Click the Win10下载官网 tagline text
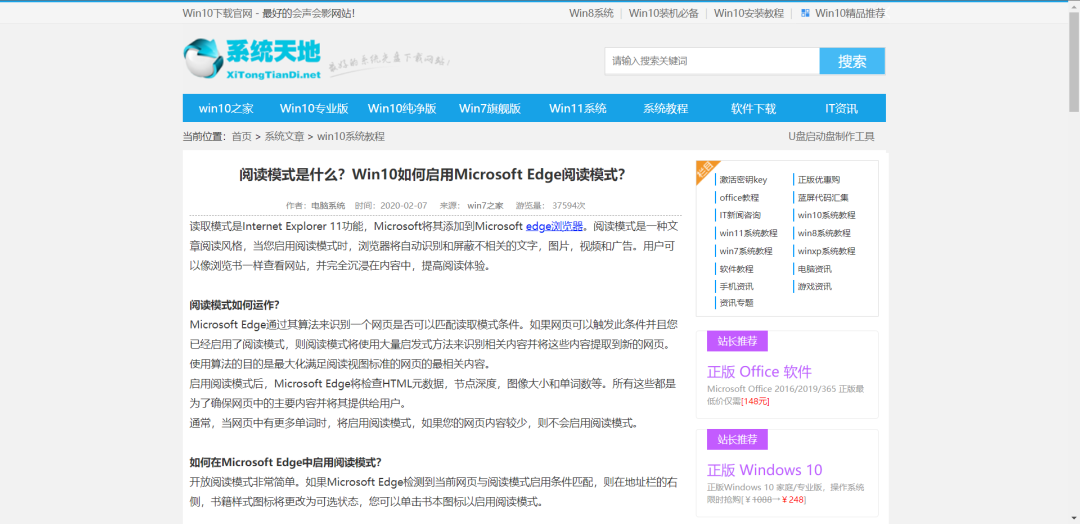This screenshot has height=524, width=1080. click(269, 12)
